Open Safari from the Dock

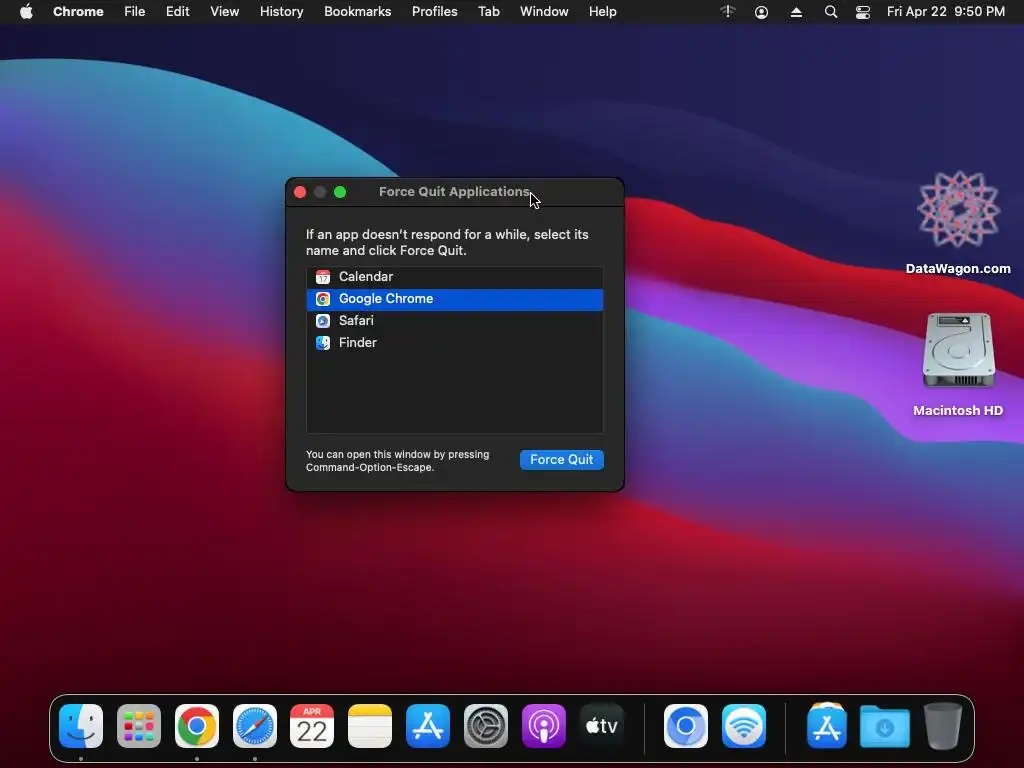point(255,726)
